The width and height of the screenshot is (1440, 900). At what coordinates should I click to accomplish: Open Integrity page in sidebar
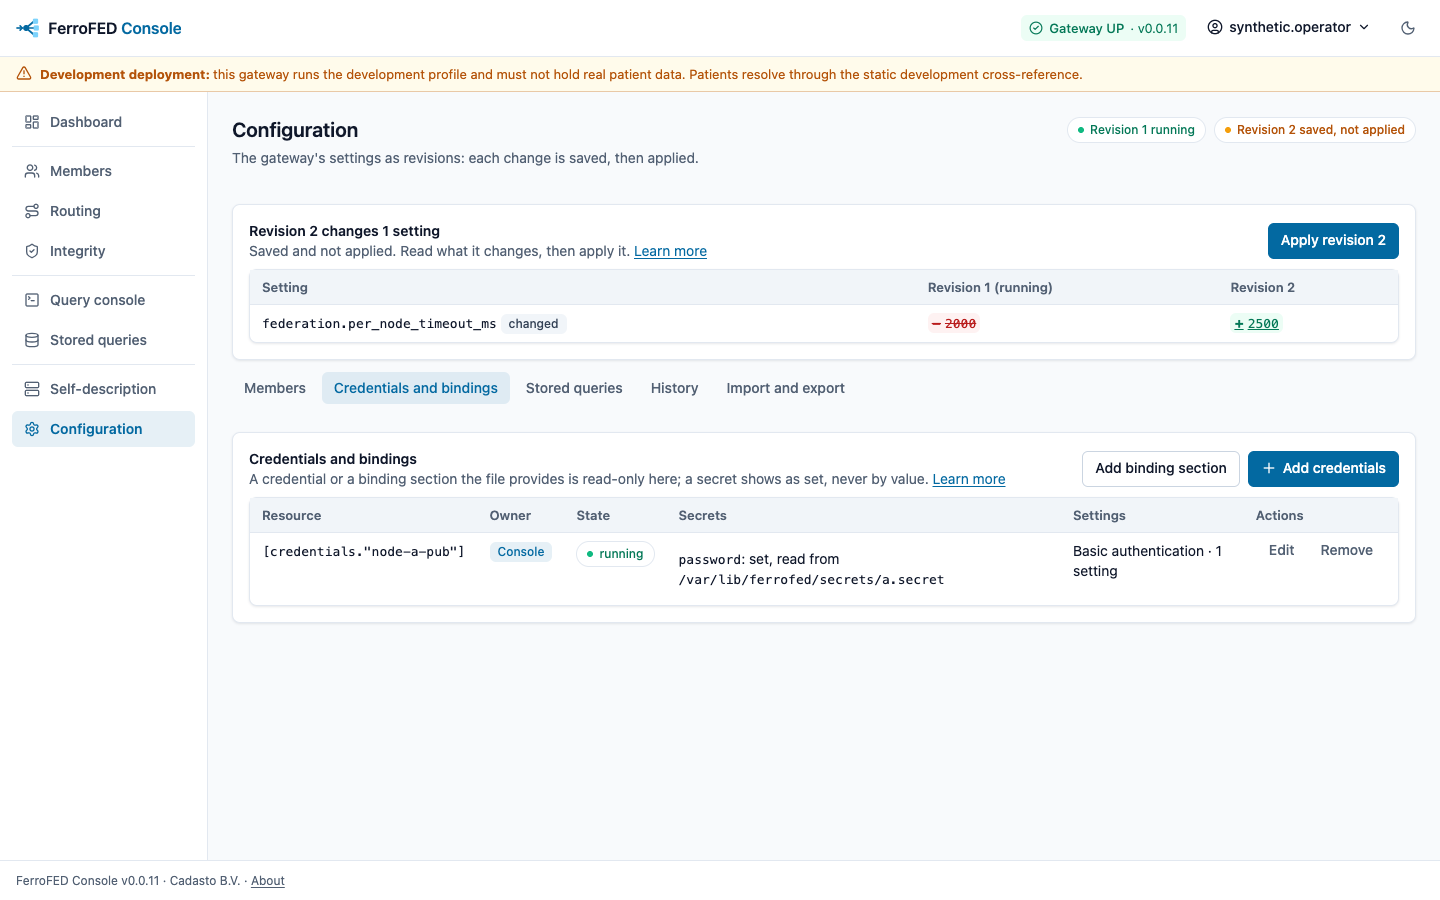click(103, 251)
